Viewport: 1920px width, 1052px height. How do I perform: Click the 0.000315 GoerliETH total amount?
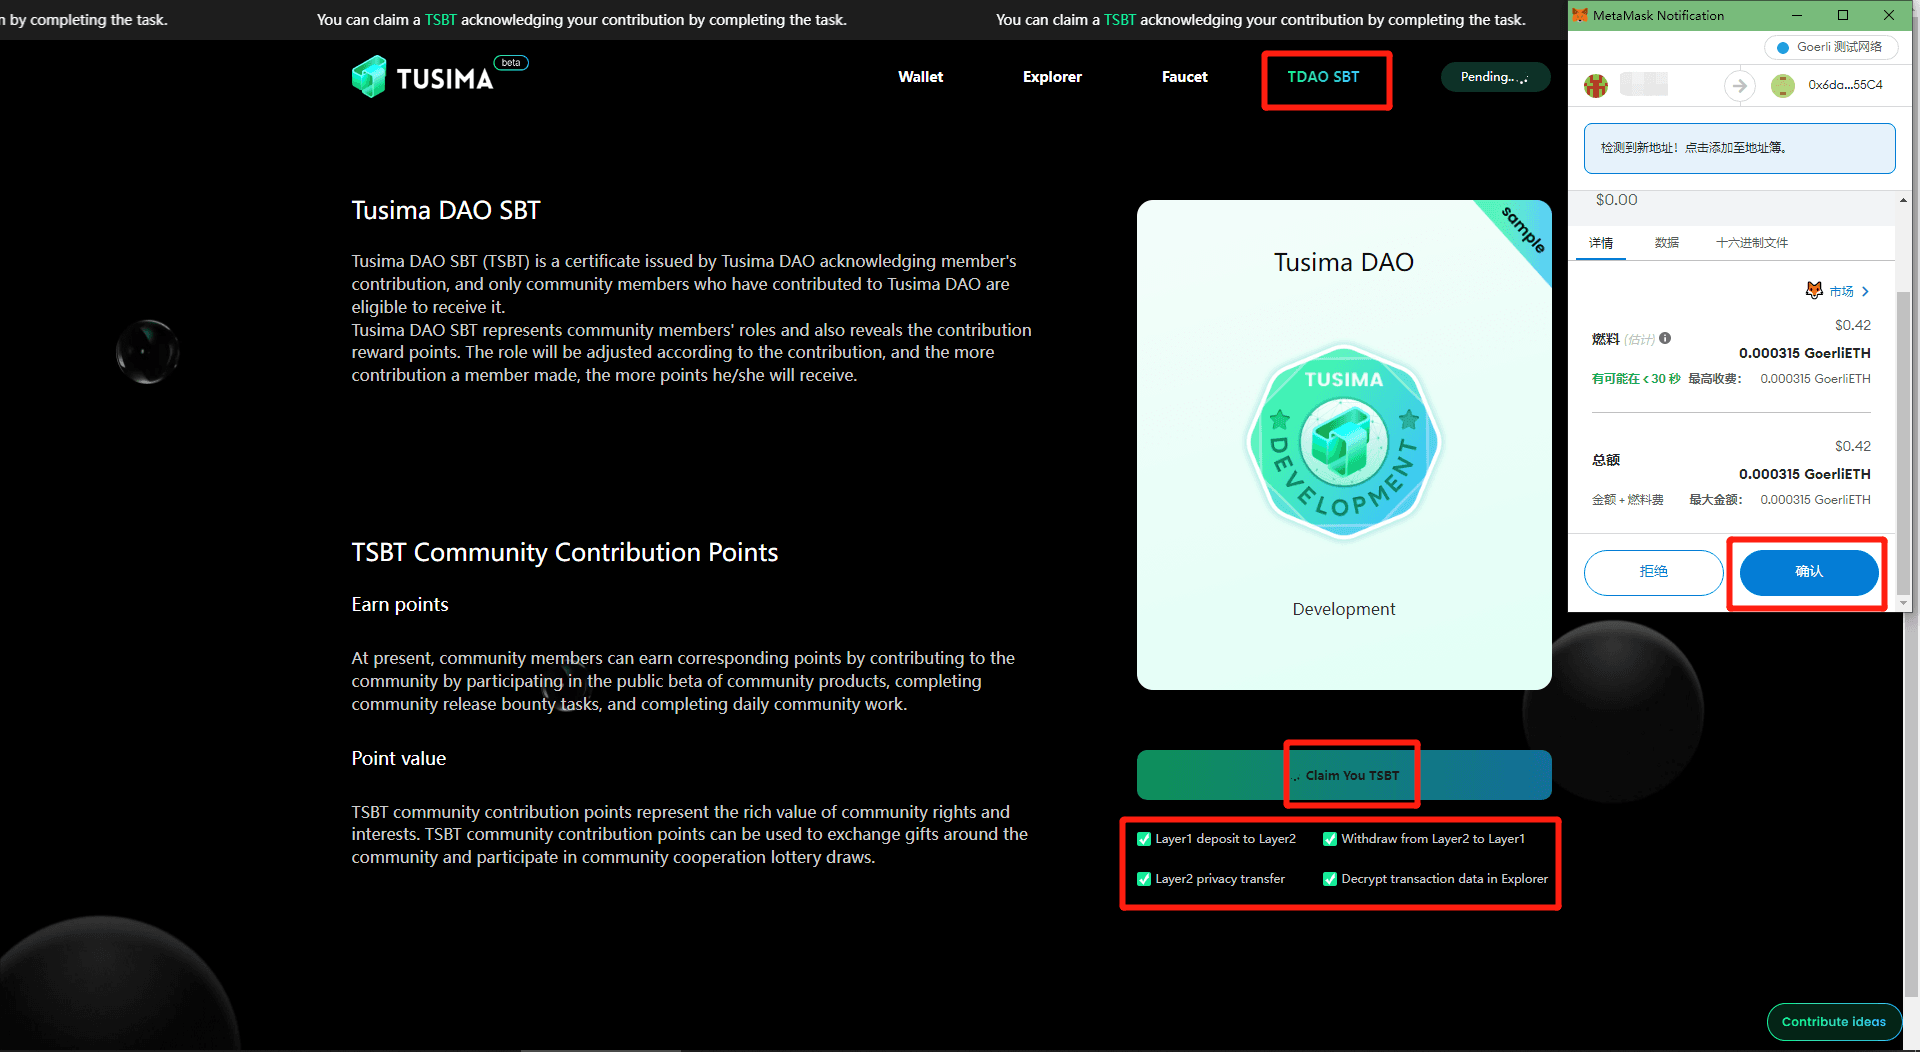point(1804,474)
